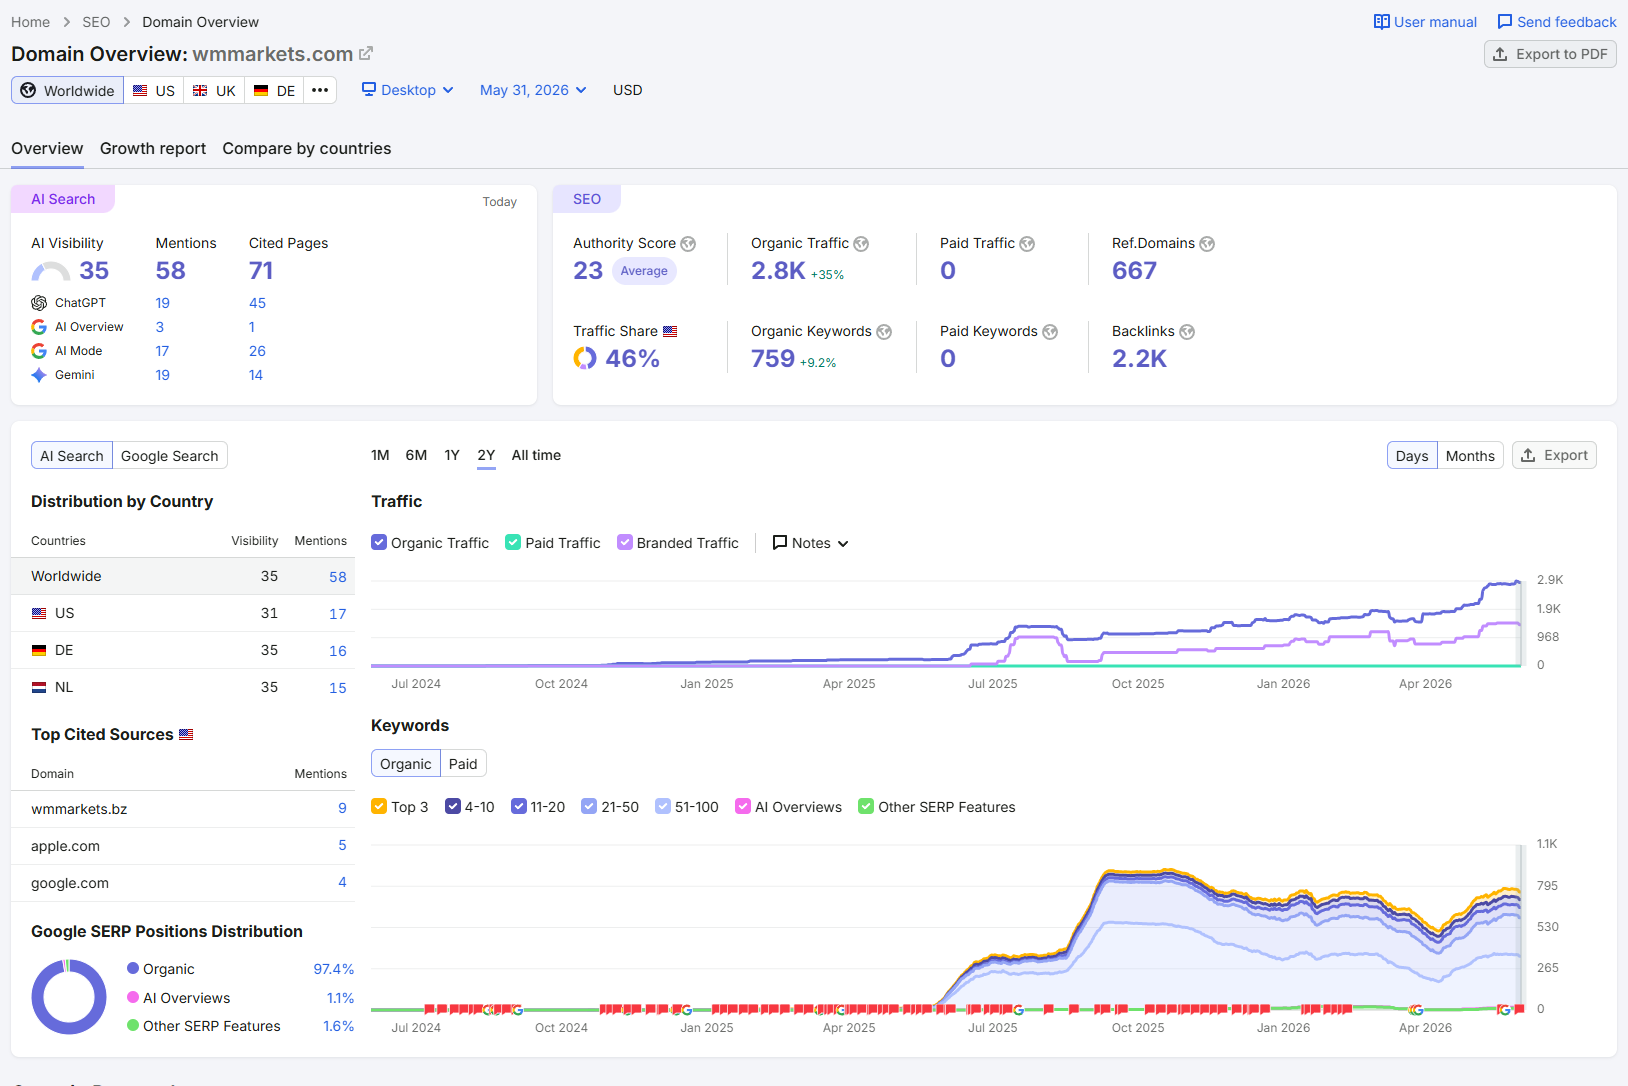This screenshot has width=1628, height=1086.
Task: Toggle the Organic Traffic checkbox
Action: click(x=379, y=542)
